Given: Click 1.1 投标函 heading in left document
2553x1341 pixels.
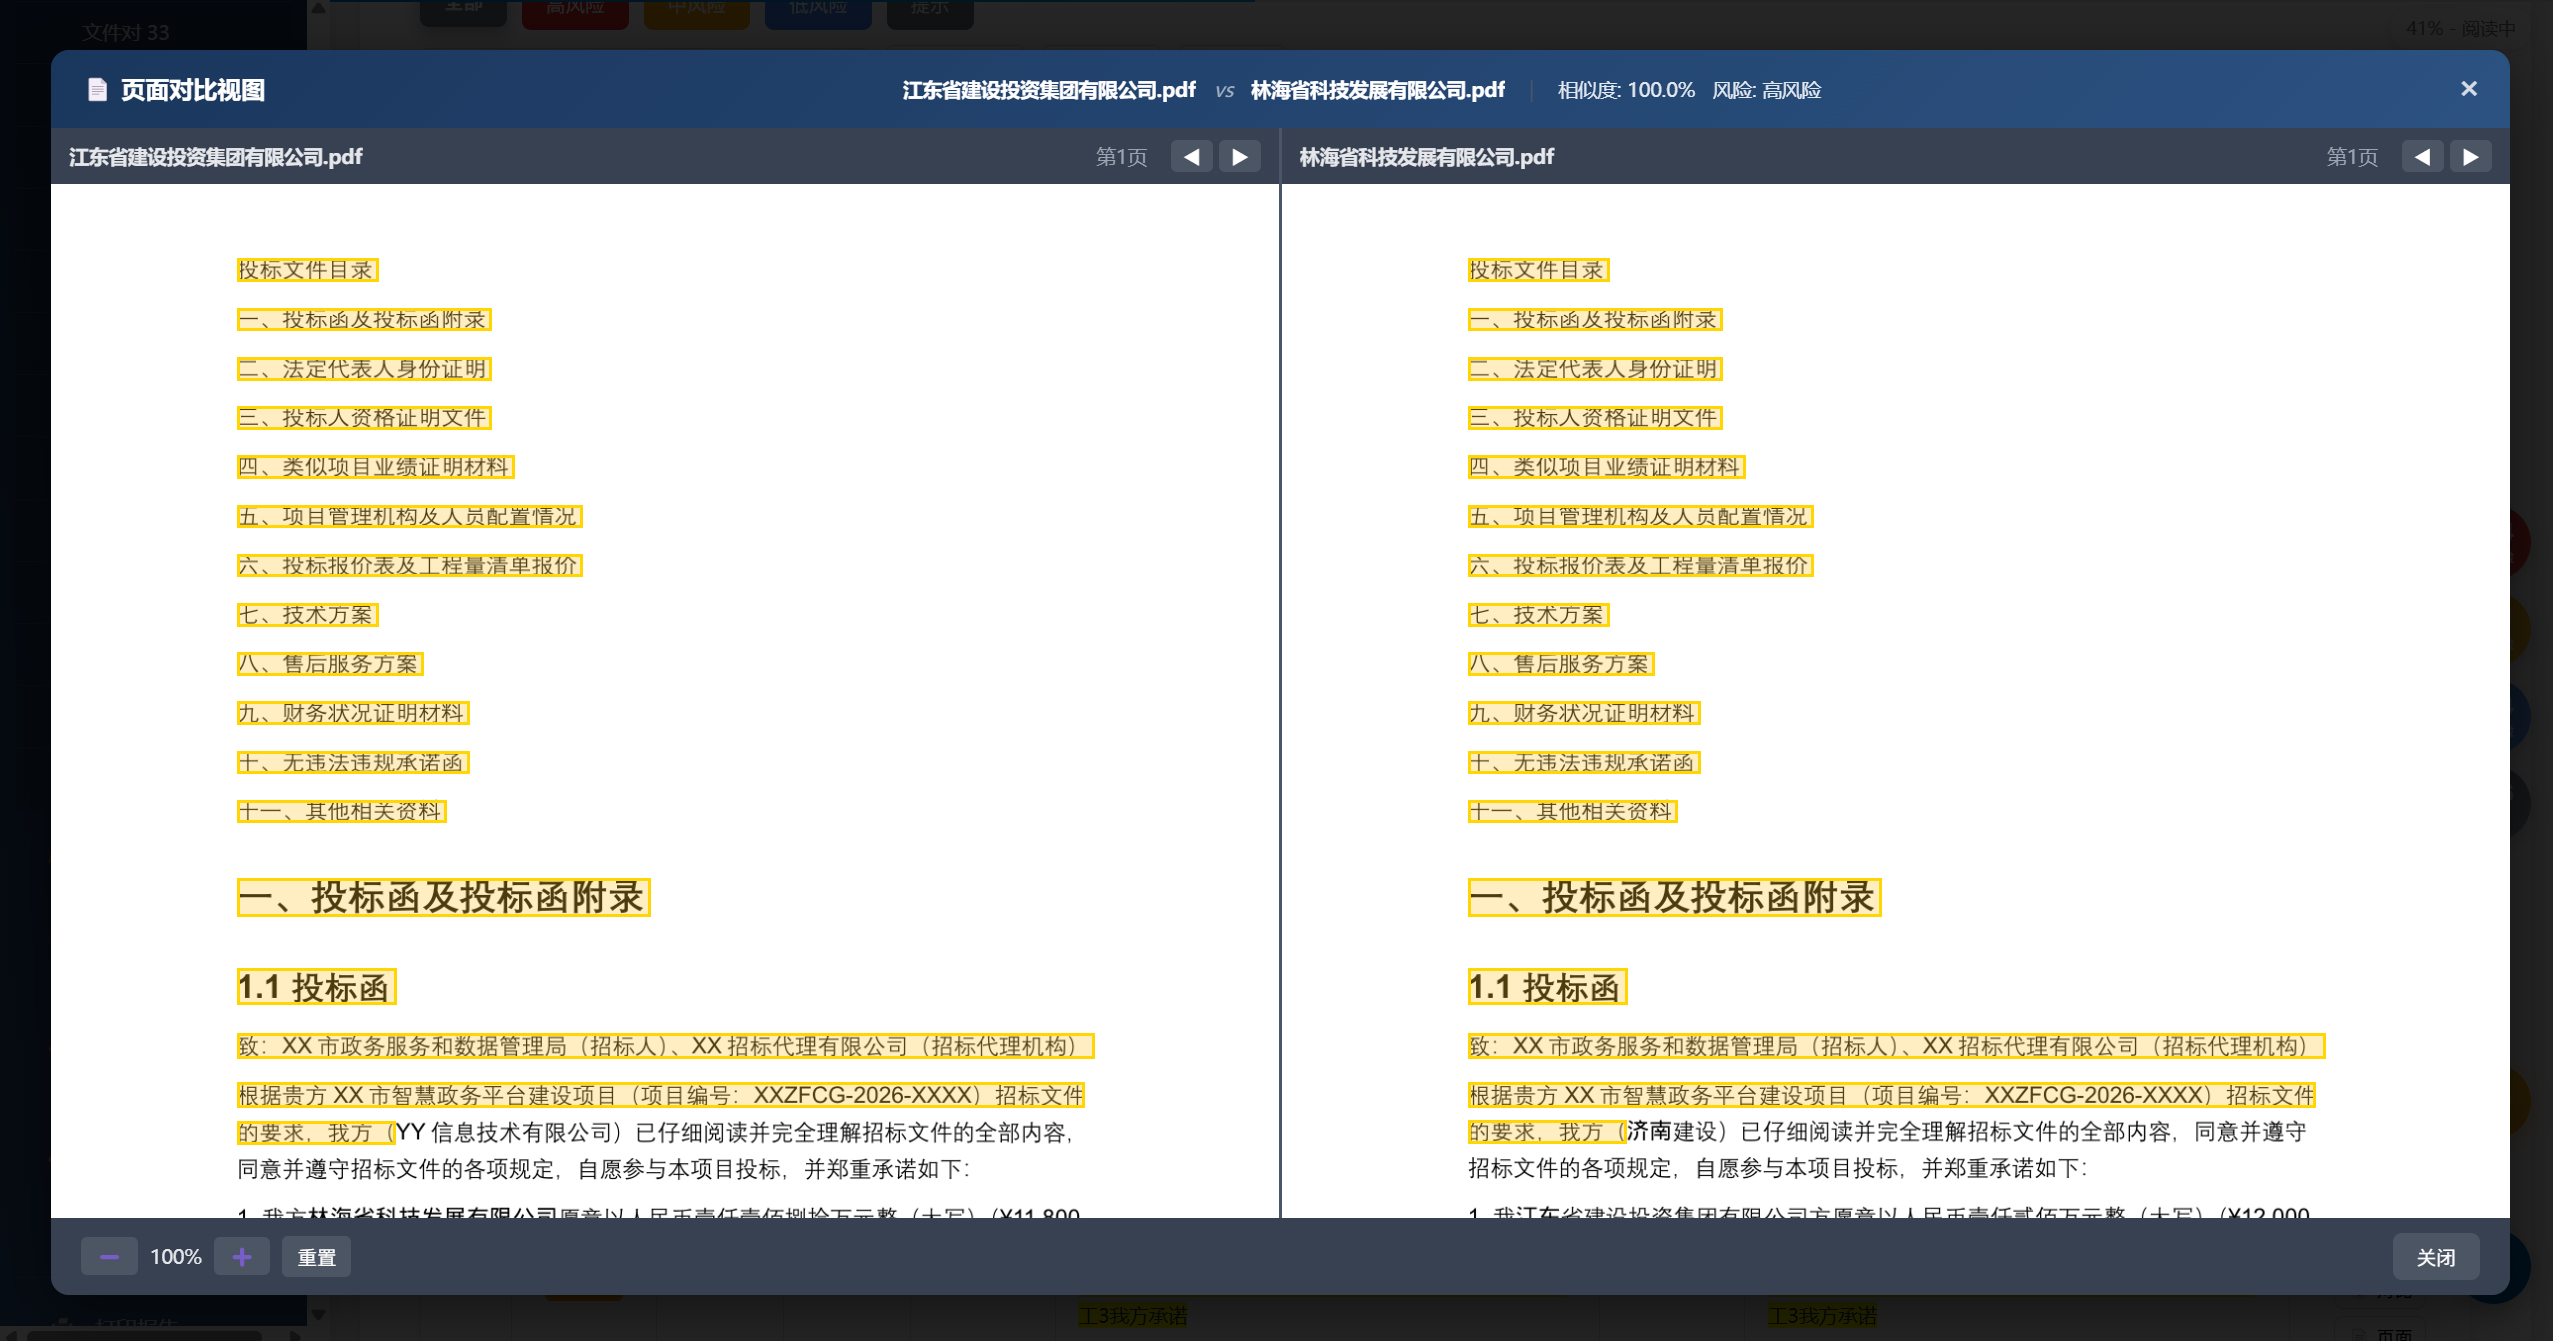Looking at the screenshot, I should tap(316, 986).
